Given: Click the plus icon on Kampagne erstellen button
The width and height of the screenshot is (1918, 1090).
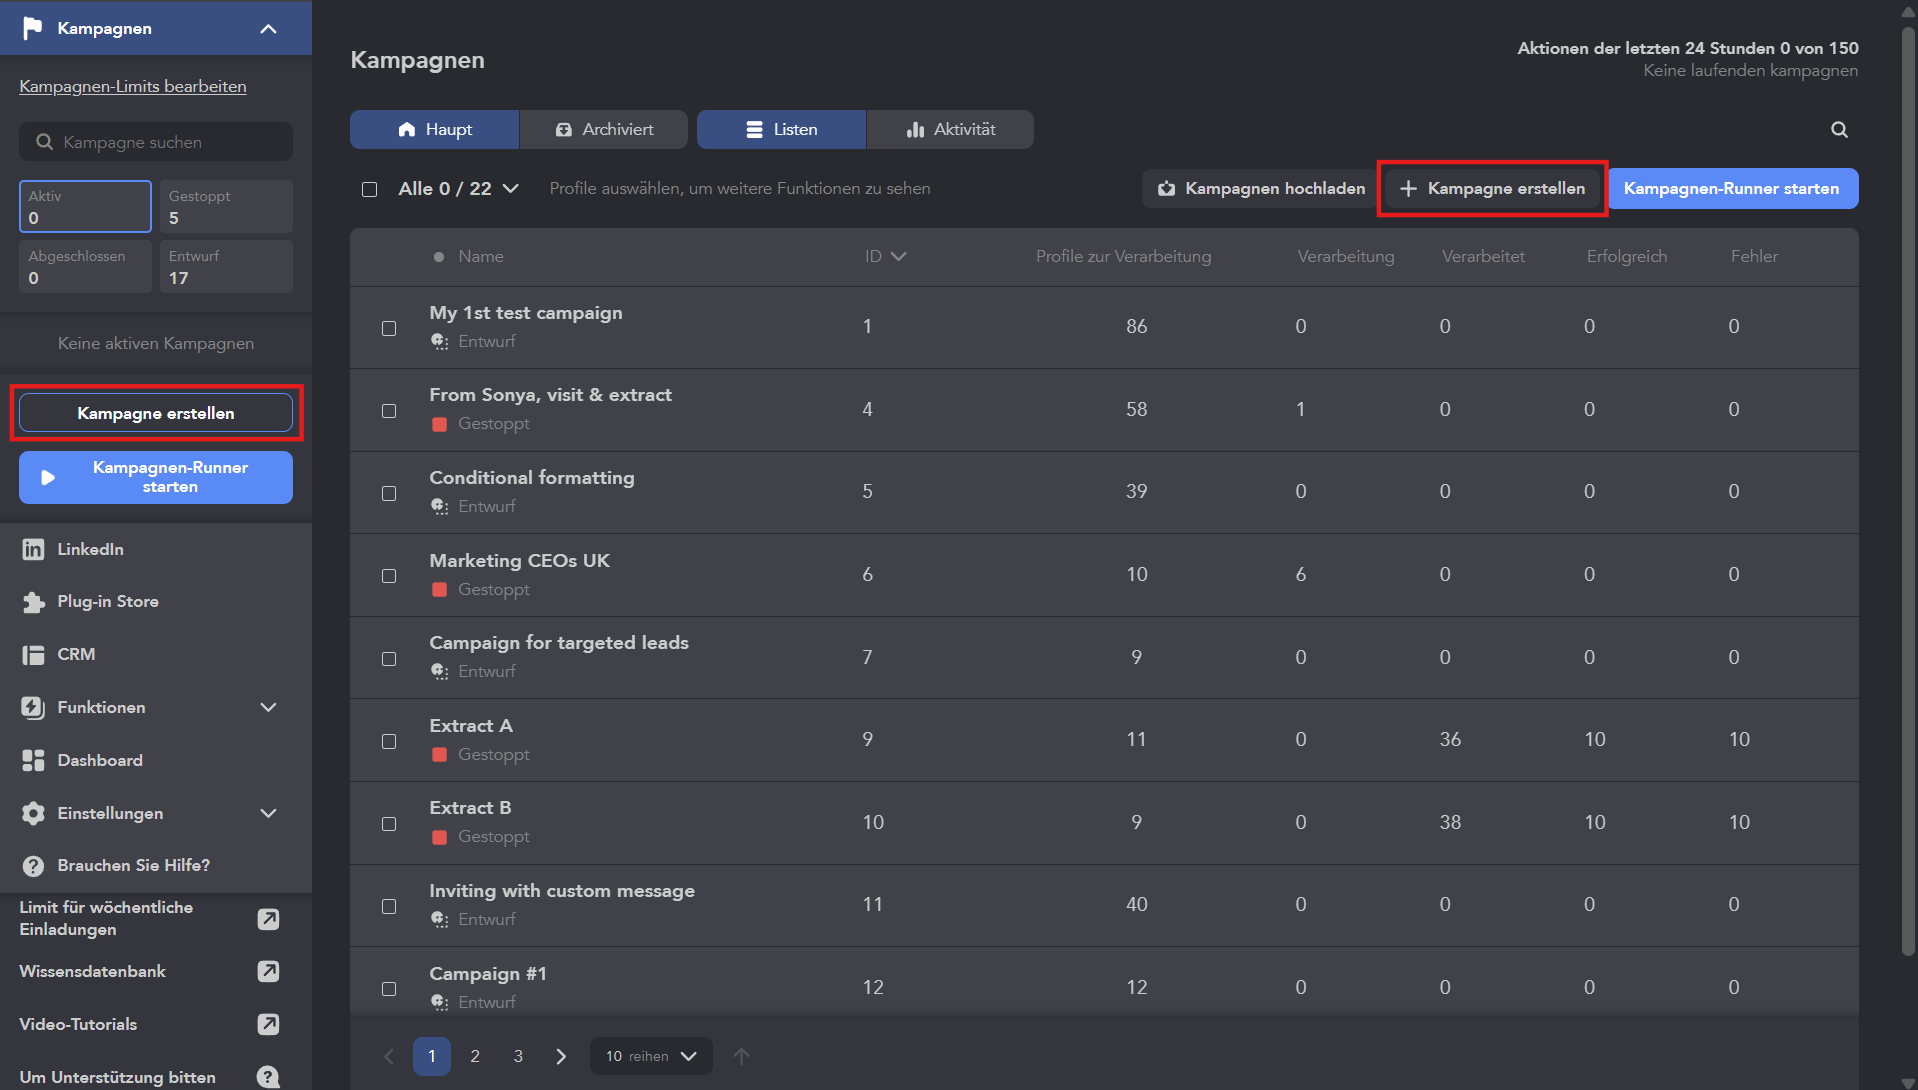Looking at the screenshot, I should pos(1408,189).
